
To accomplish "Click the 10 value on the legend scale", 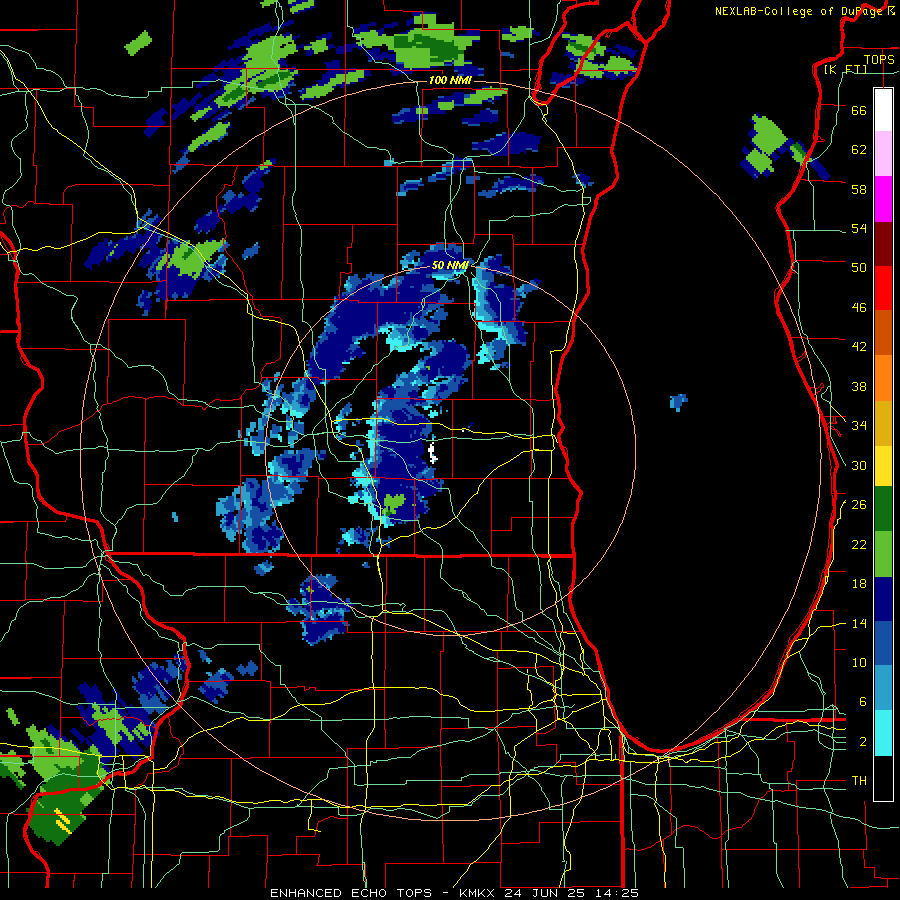I will pyautogui.click(x=859, y=662).
